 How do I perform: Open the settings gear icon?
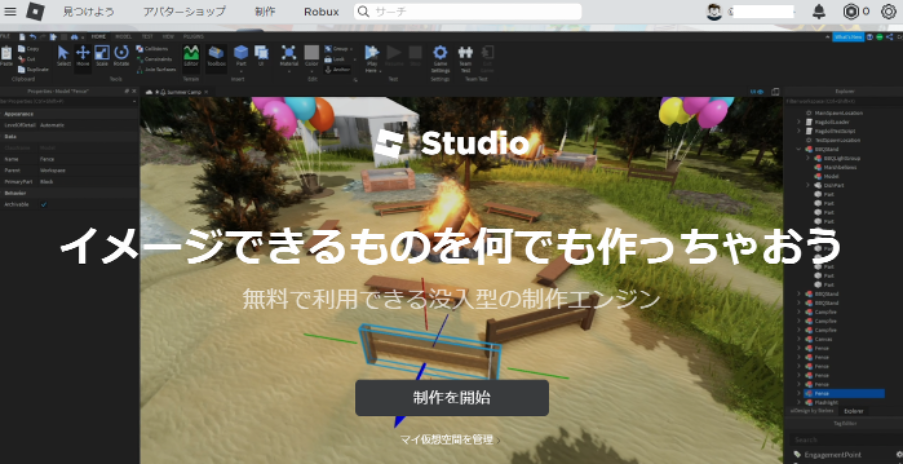888,12
